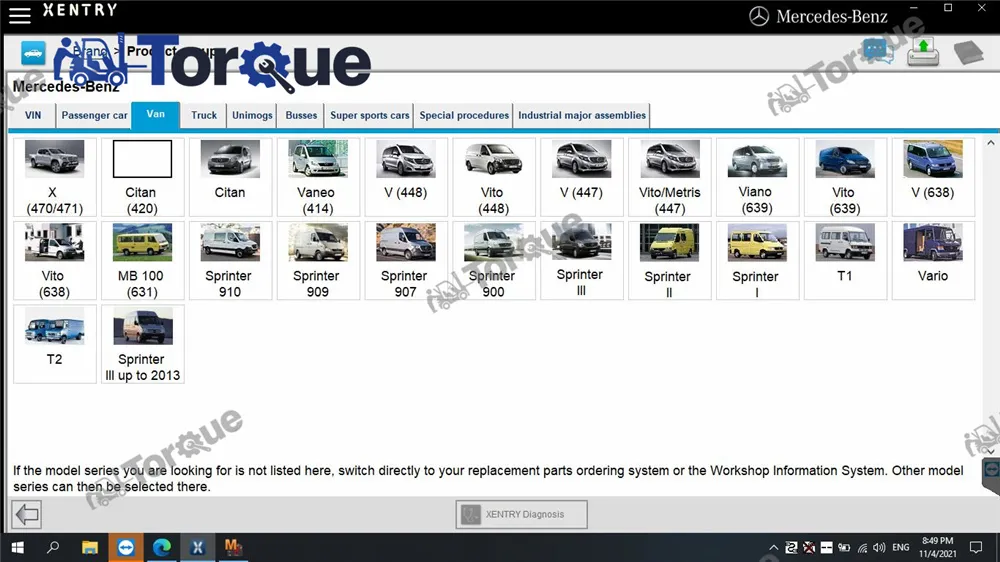Click the ENG language indicator
Screen dimensions: 1000x562
pos(901,547)
